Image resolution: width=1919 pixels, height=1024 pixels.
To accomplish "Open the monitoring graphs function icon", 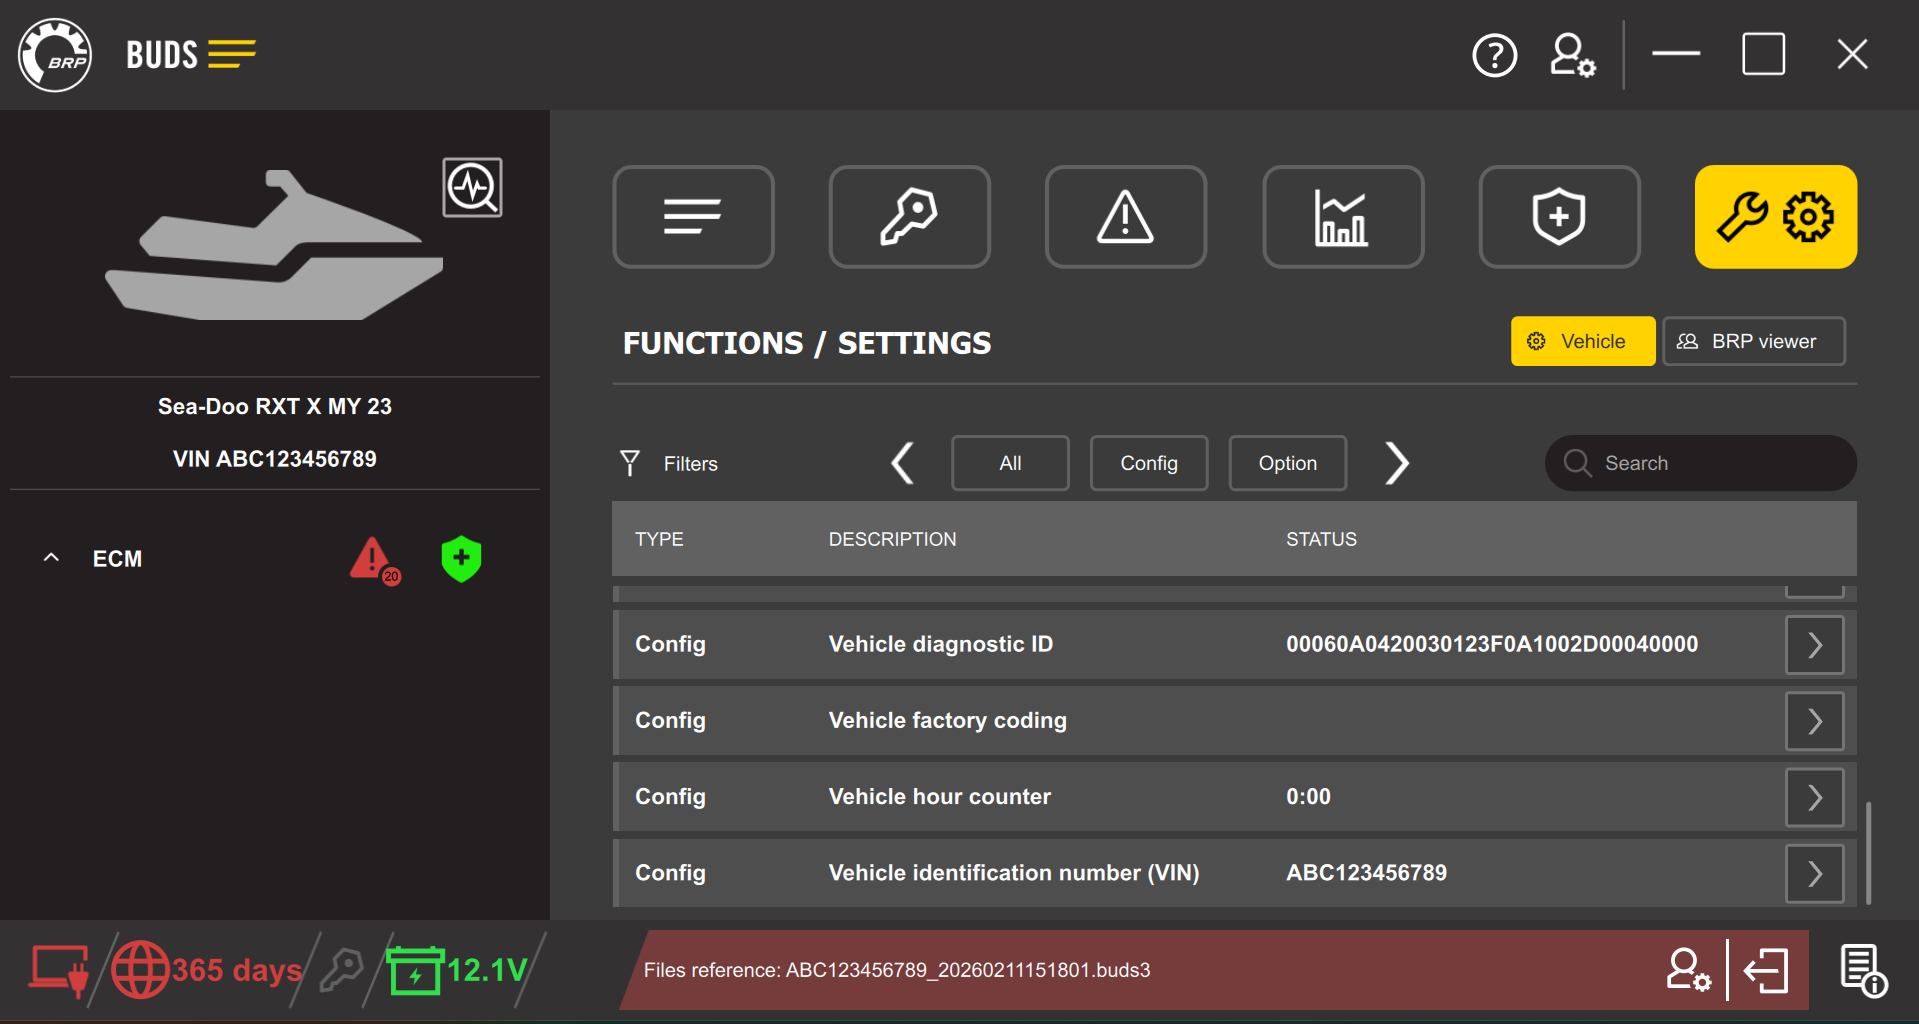I will (x=1343, y=216).
